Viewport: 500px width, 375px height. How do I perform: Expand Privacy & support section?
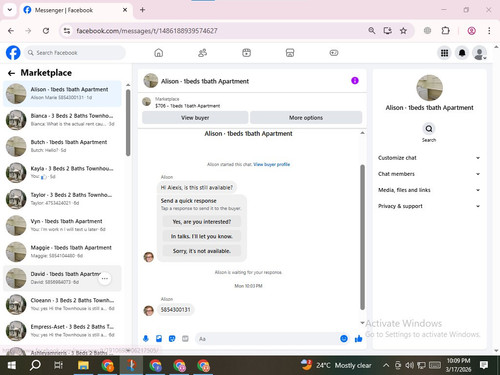(429, 206)
